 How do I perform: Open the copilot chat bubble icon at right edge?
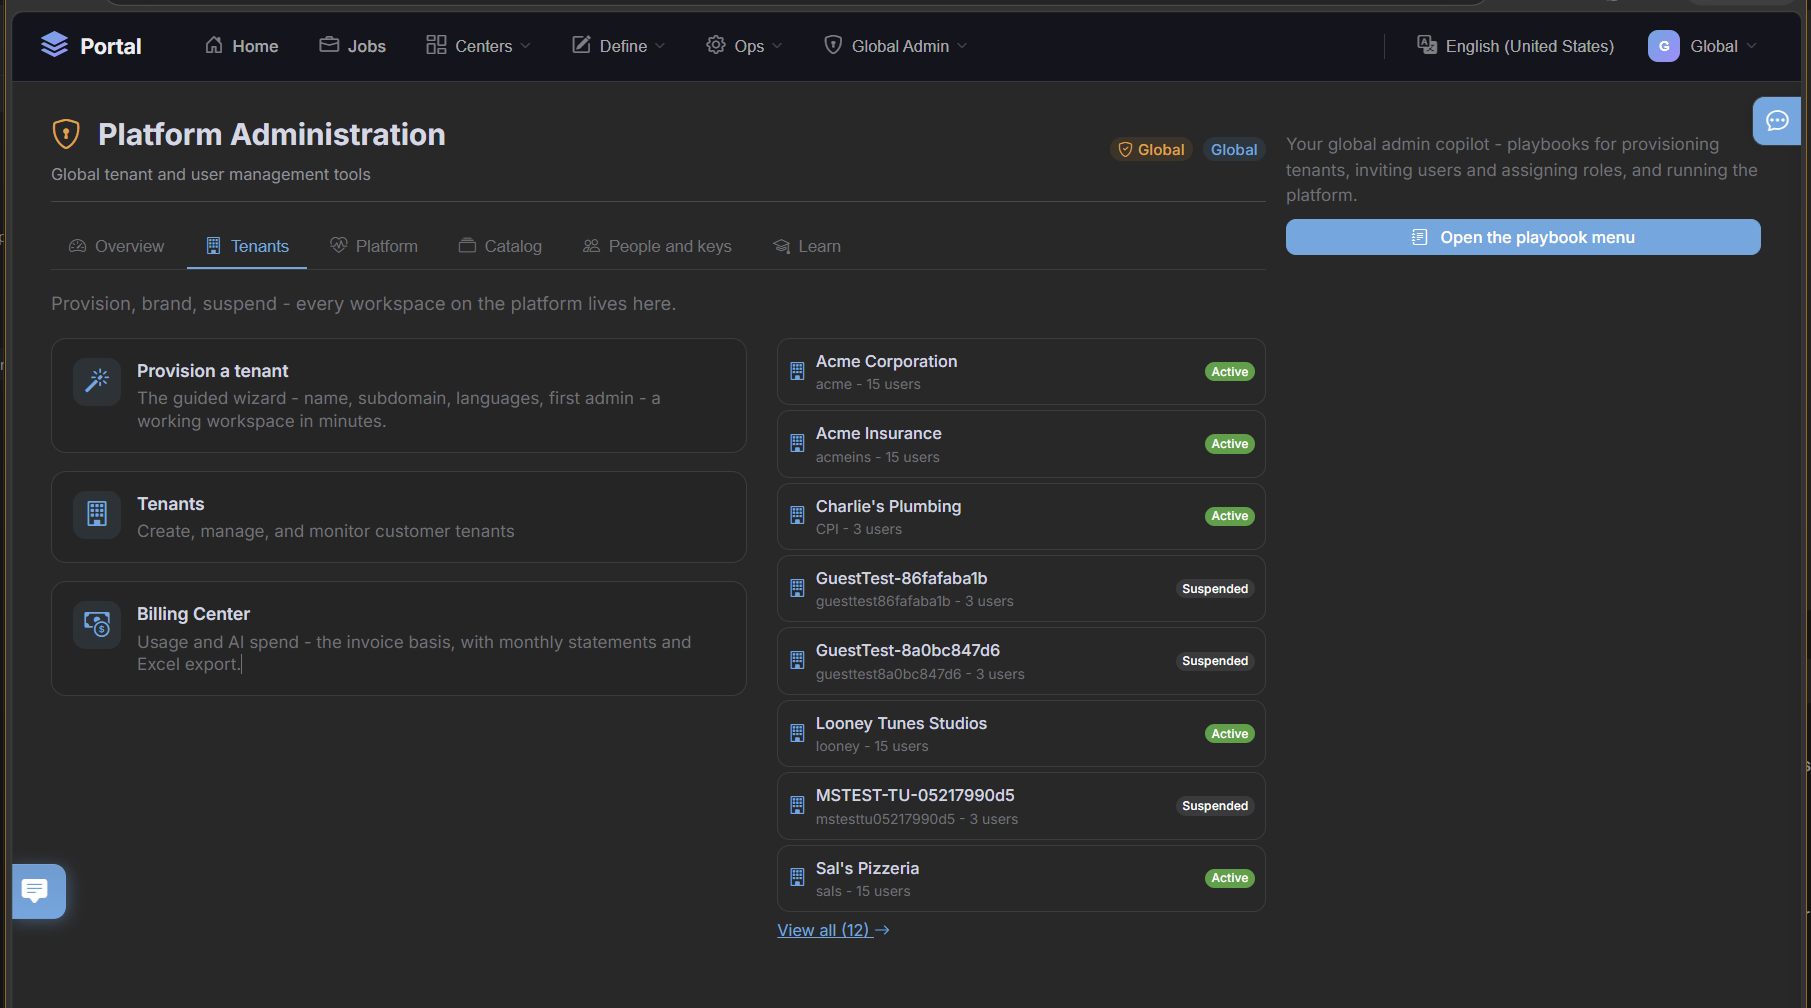pyautogui.click(x=1777, y=121)
